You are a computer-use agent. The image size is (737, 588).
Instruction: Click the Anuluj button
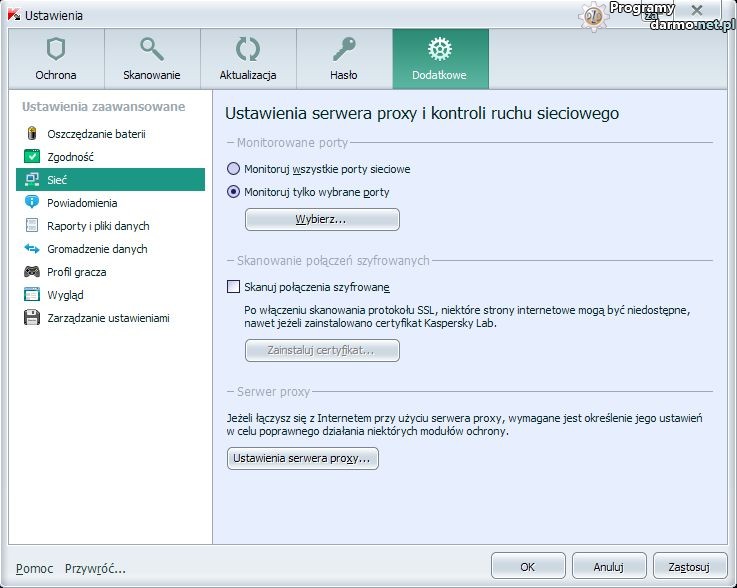click(609, 566)
